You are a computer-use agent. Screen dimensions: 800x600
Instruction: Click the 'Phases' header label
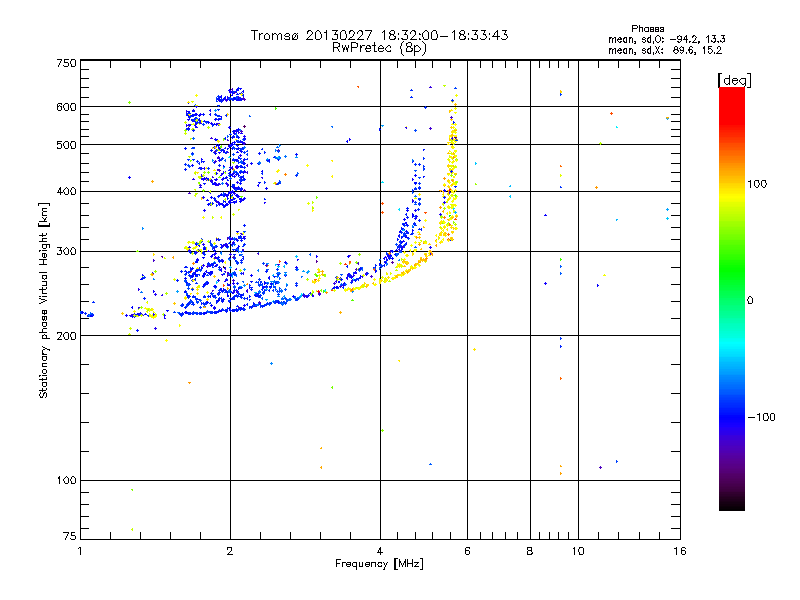647,29
